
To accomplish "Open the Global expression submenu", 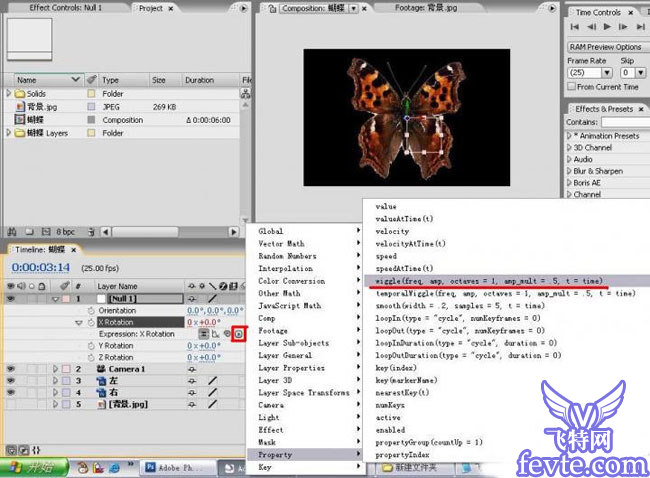I will [x=306, y=231].
